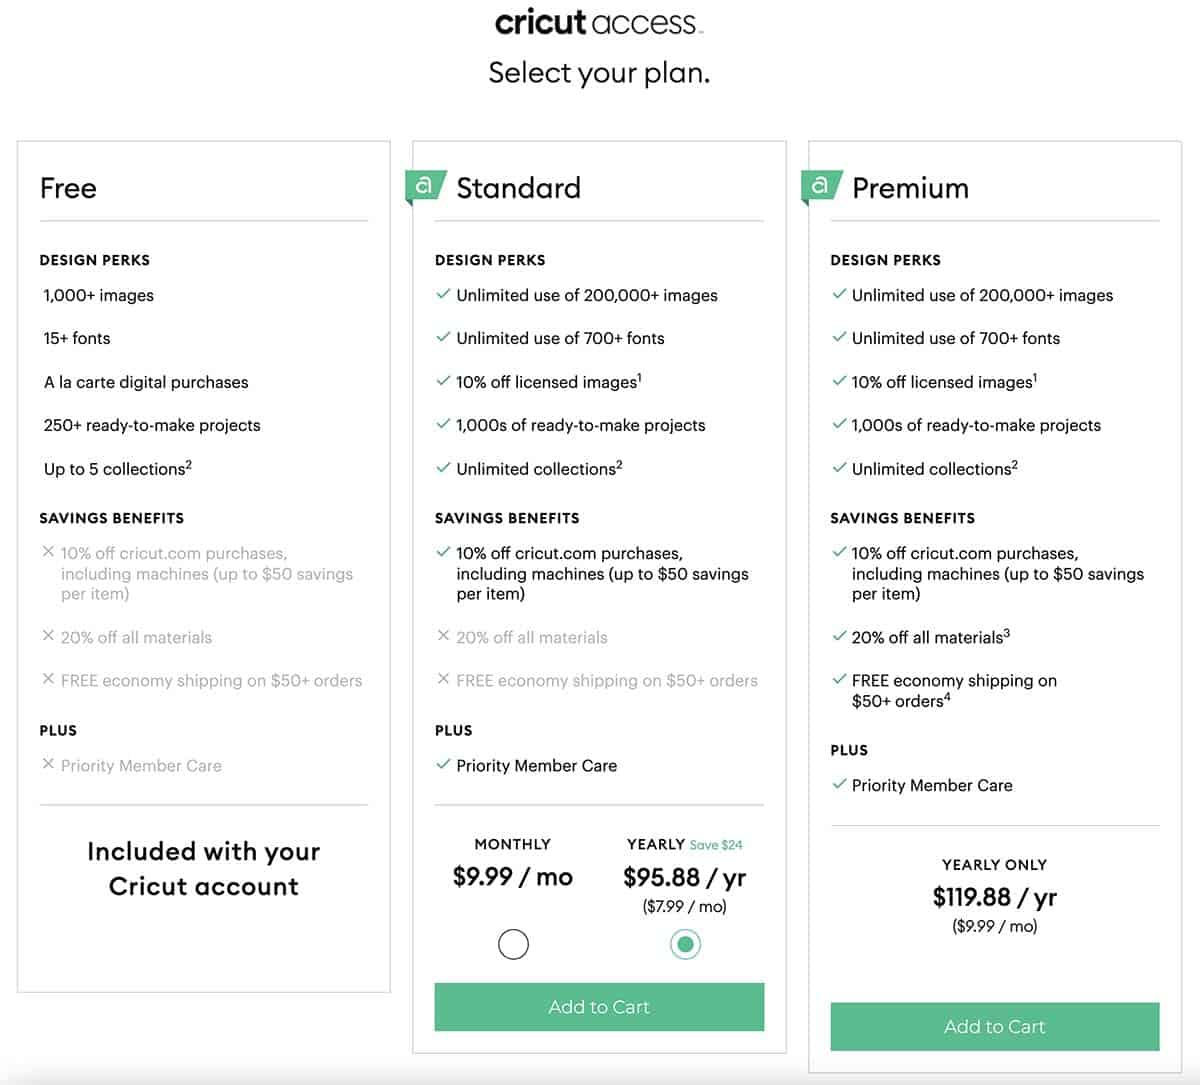Click the X icon beside Standard 20% off materials

coord(443,636)
